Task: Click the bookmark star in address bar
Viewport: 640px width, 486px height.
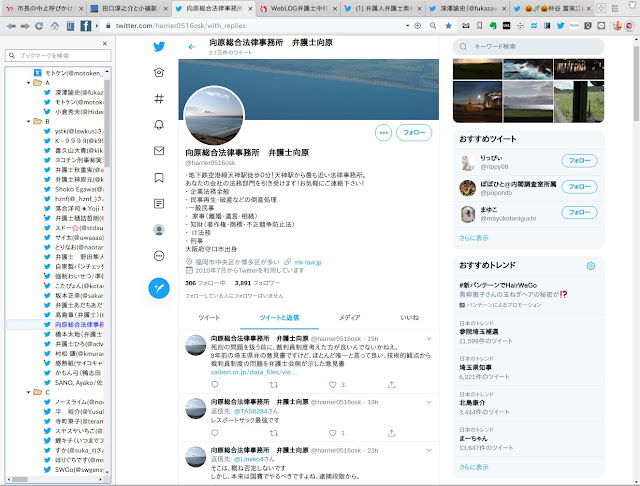Action: pyautogui.click(x=449, y=26)
